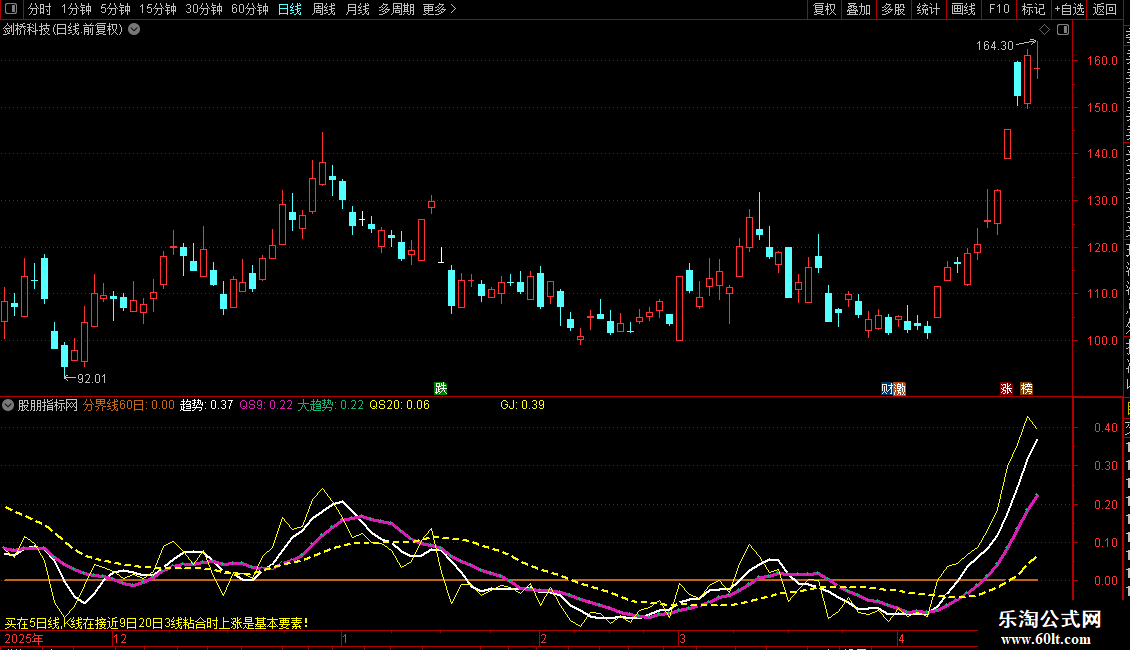This screenshot has width=1130, height=650.
Task: Select the 30分钟 timeframe
Action: (x=204, y=9)
